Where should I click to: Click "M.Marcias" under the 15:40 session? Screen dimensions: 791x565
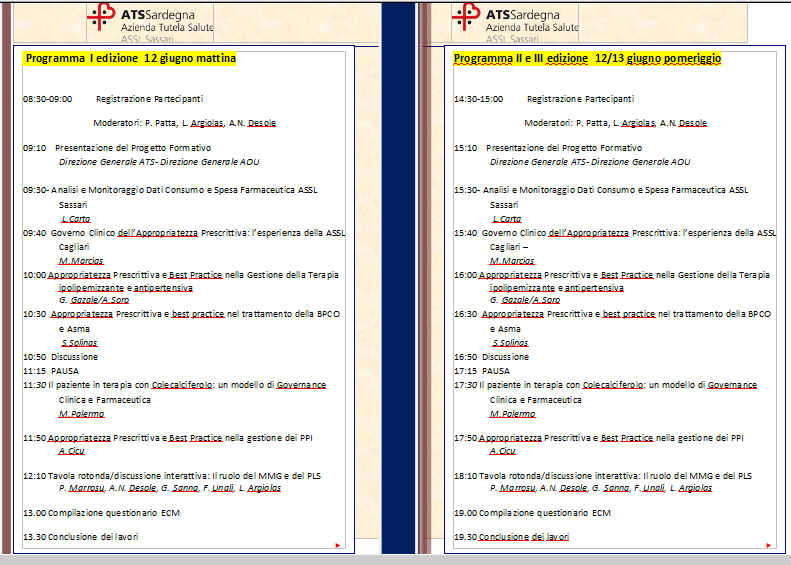(512, 261)
